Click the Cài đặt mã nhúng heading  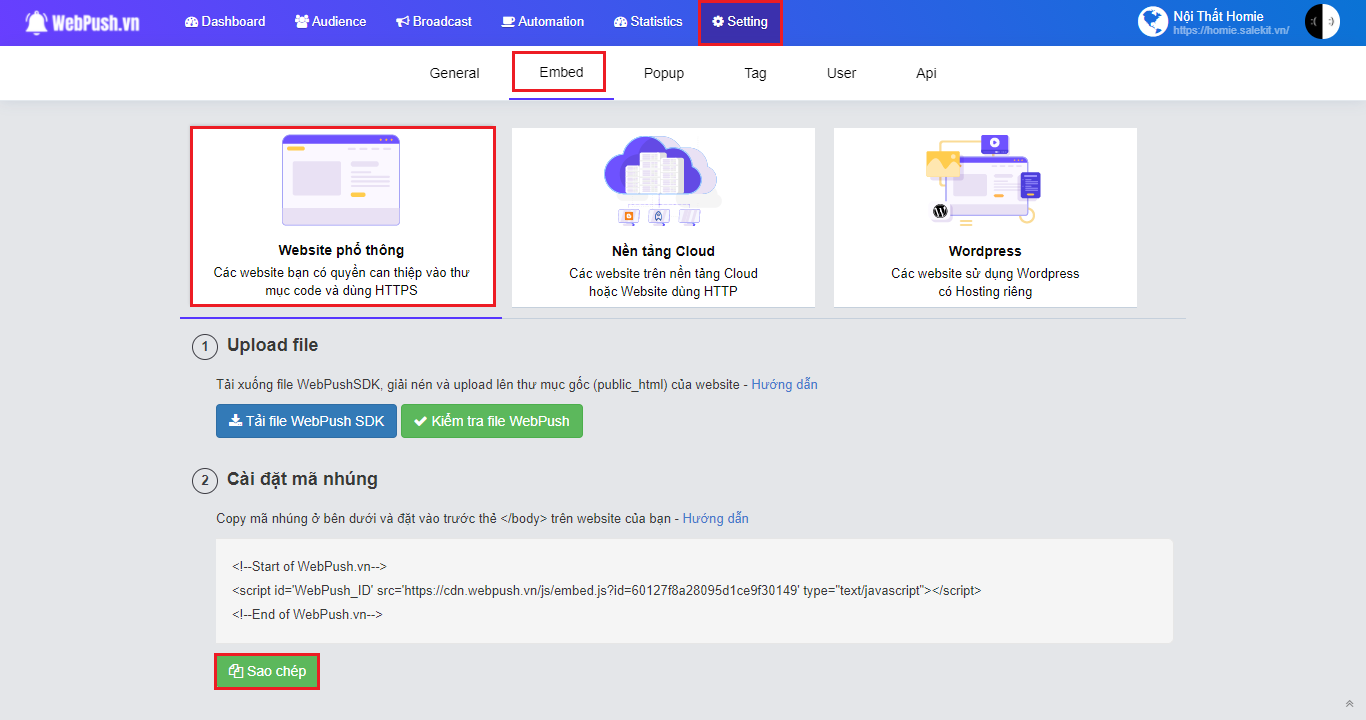[302, 479]
